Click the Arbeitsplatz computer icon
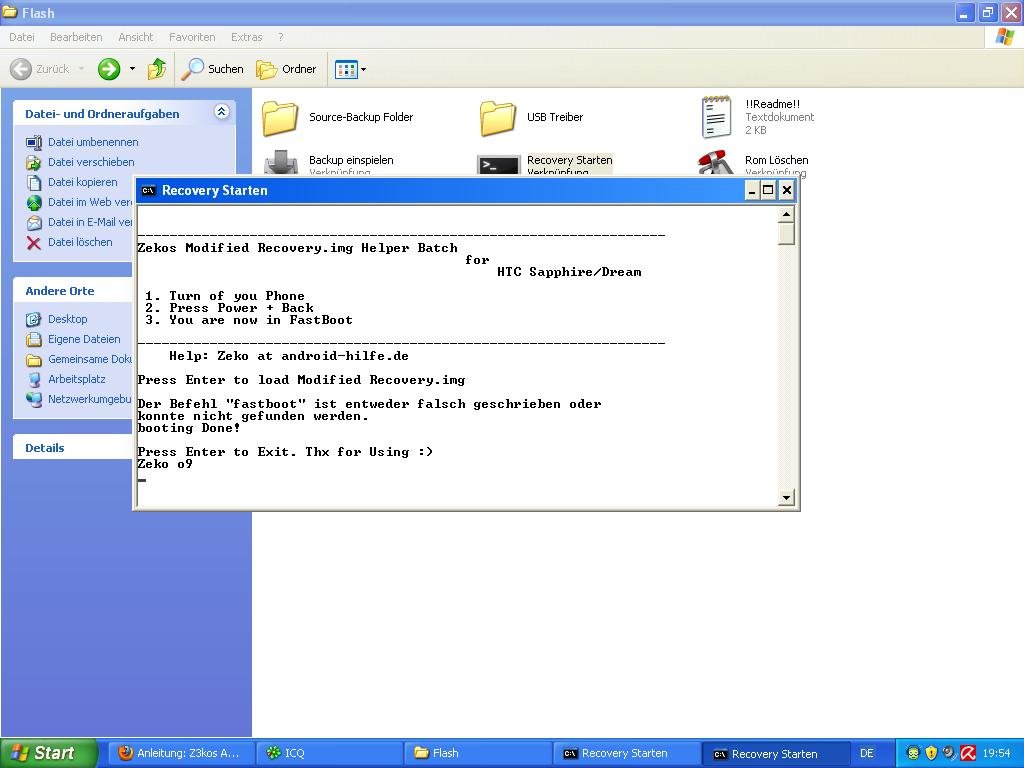Screen dimensions: 1024x768 point(34,380)
